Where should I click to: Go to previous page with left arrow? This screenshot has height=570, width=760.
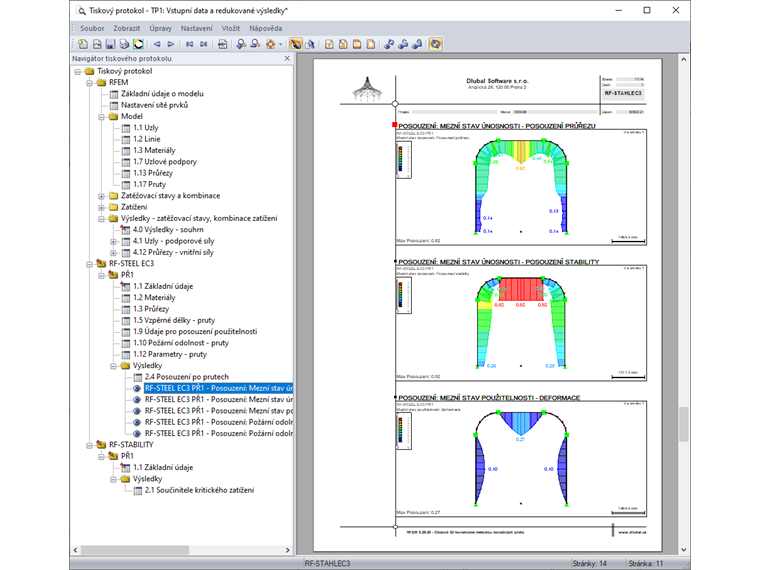[157, 44]
